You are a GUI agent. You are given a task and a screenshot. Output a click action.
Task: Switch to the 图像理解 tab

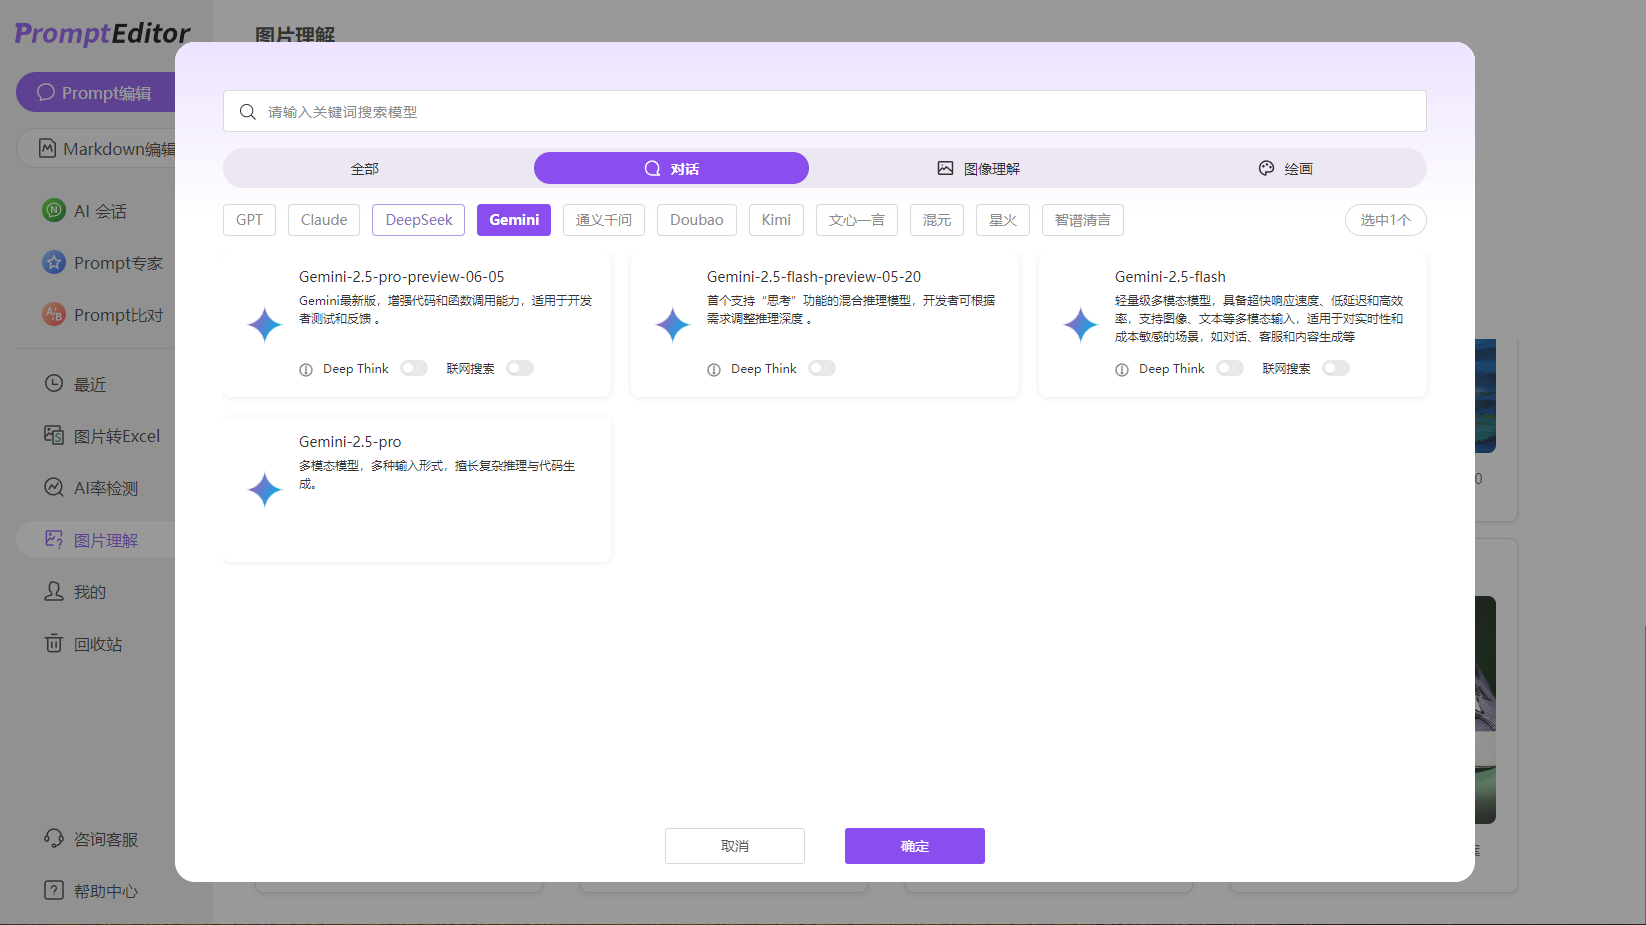[978, 168]
